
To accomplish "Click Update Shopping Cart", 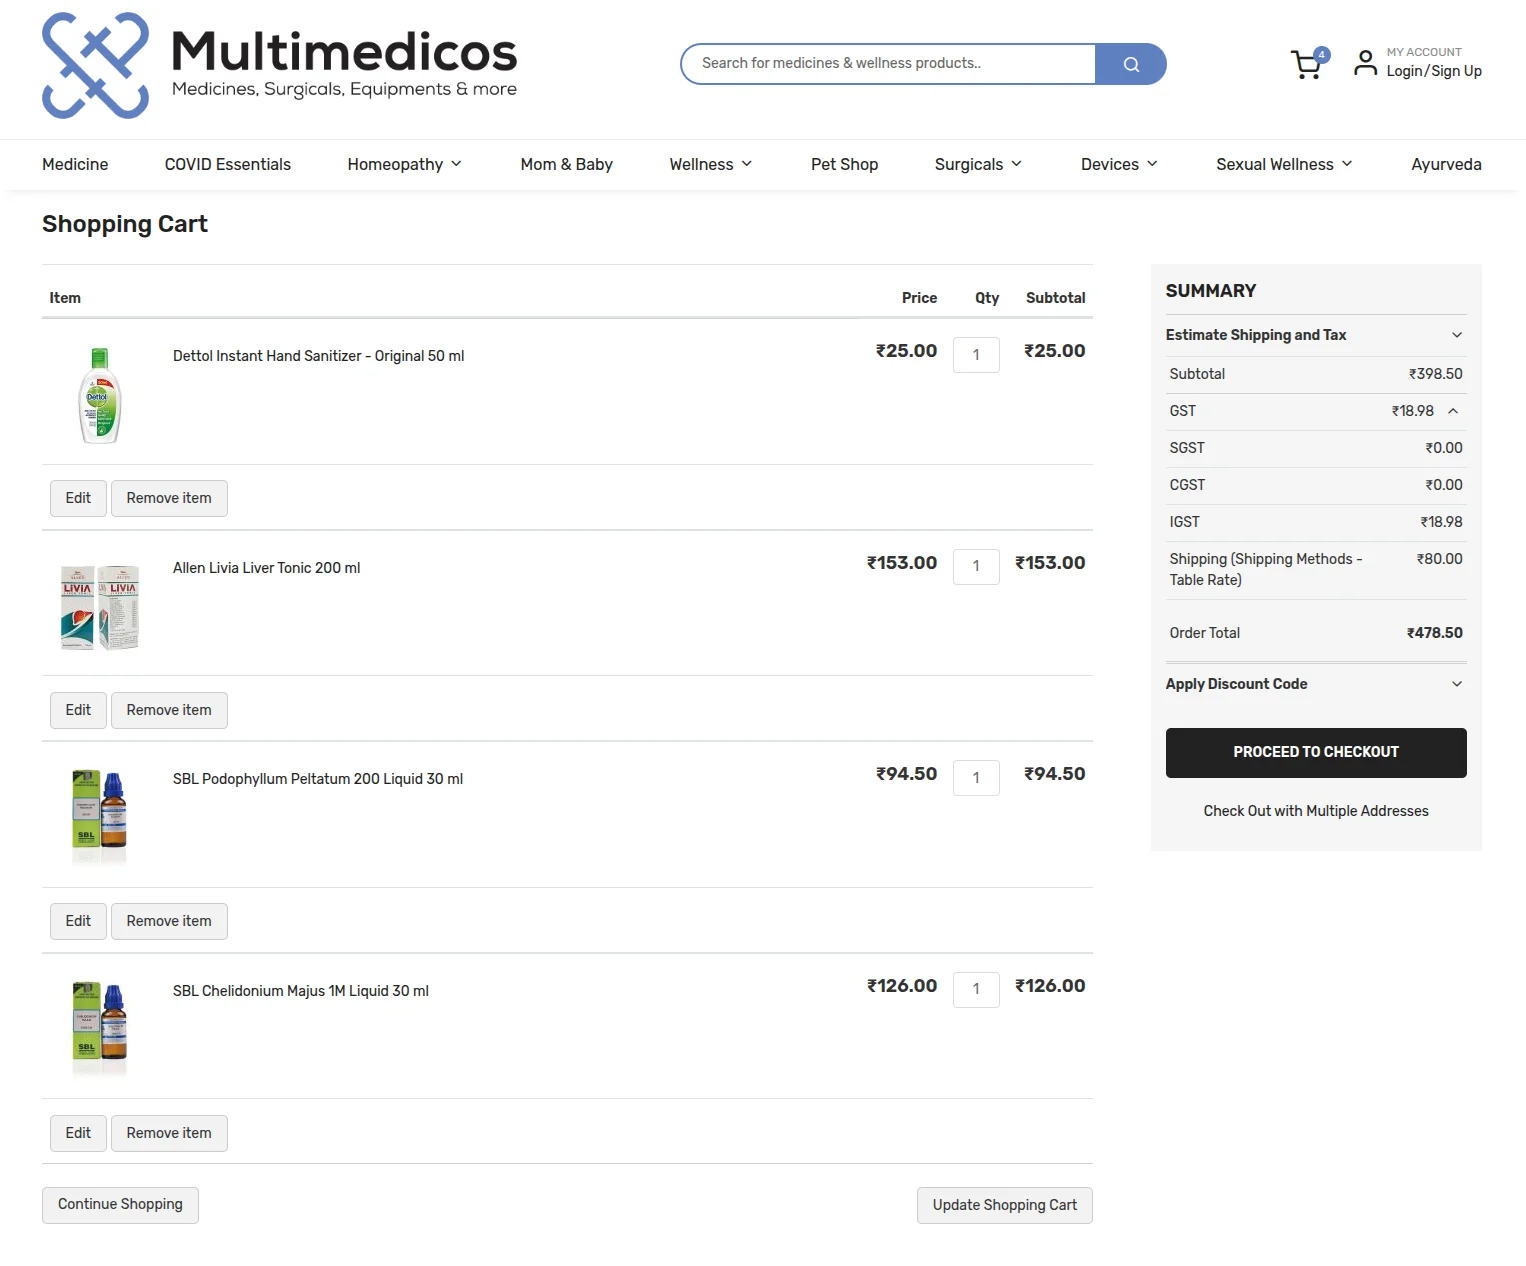I will [x=1004, y=1205].
